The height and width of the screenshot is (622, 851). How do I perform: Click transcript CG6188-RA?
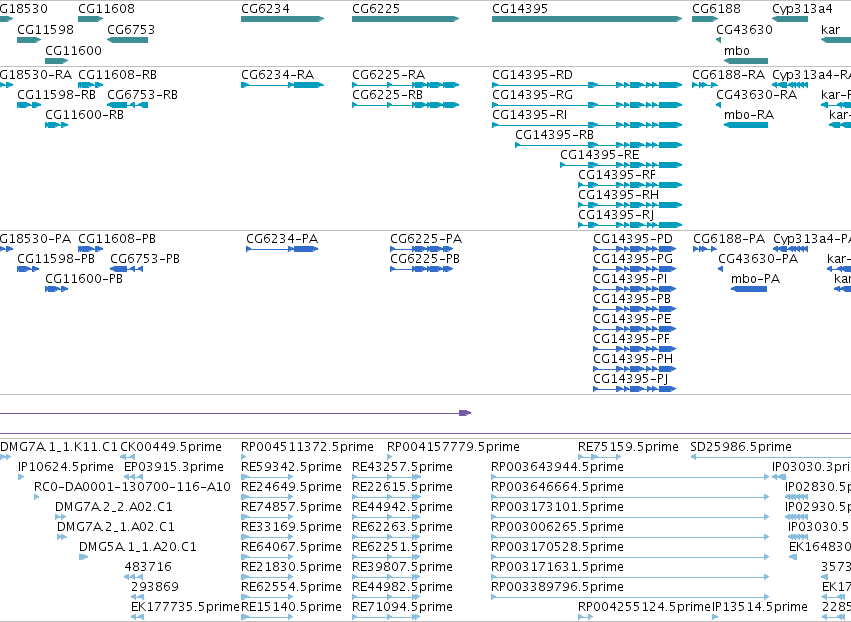tap(728, 75)
